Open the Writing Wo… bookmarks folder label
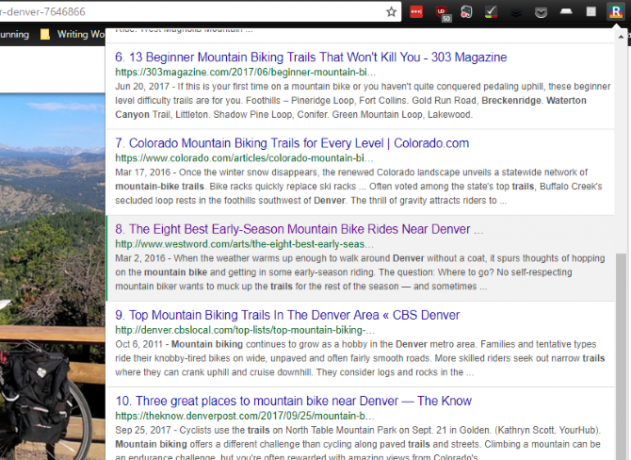631x460 pixels. [x=80, y=35]
